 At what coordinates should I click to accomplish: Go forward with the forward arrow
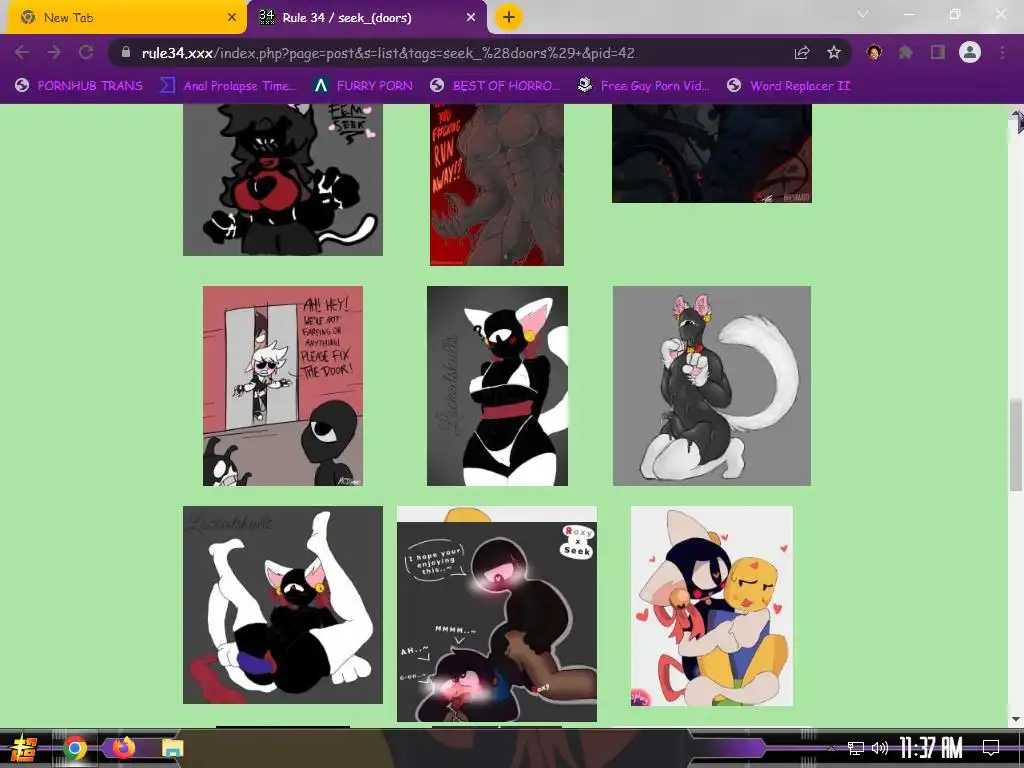point(54,52)
